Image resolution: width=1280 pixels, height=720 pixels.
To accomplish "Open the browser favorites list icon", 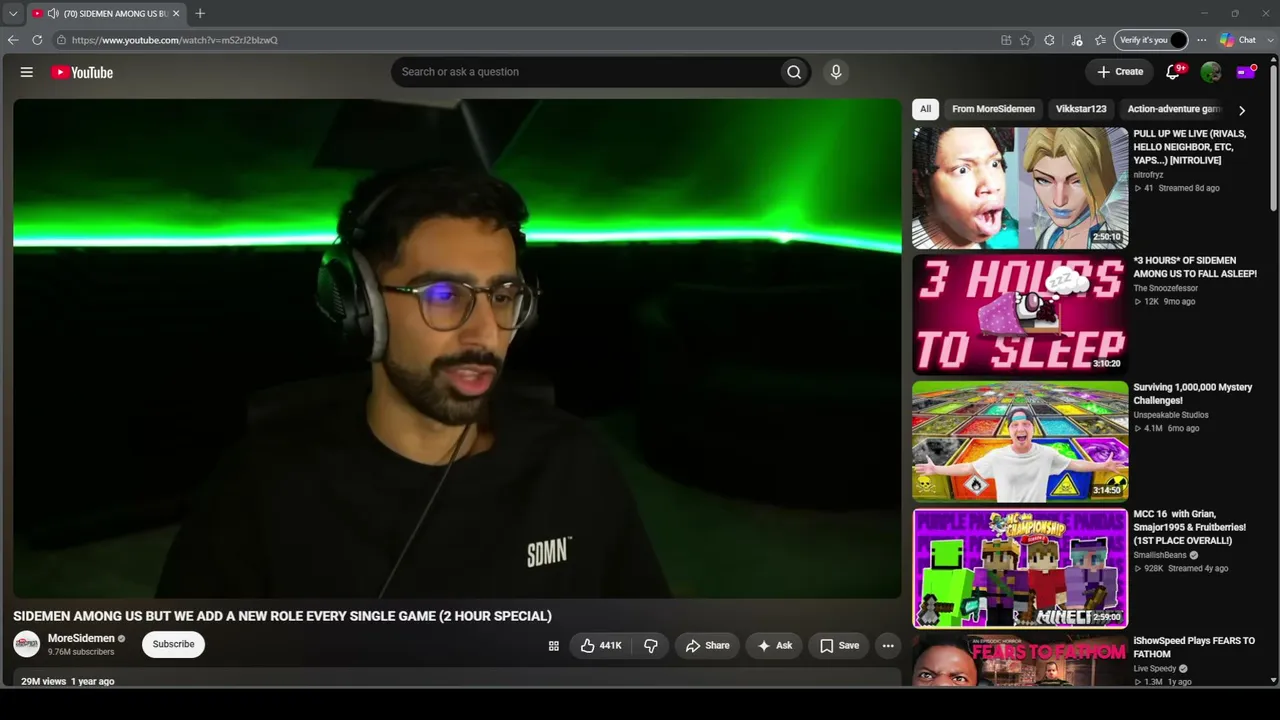I will click(x=1100, y=40).
